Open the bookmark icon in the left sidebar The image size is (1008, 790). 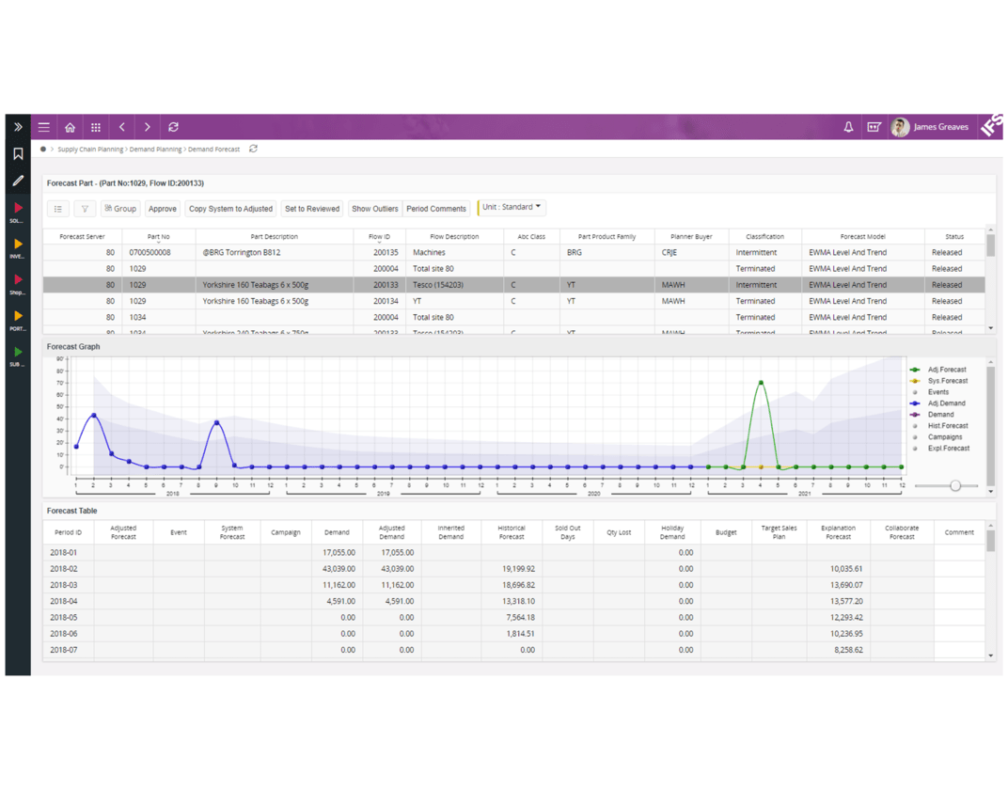16,155
